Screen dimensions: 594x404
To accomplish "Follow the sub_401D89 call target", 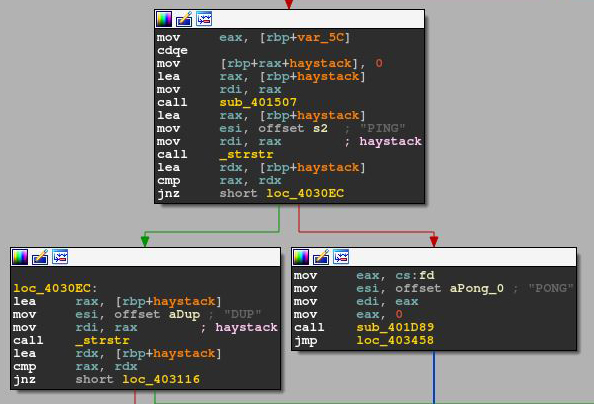I will [x=395, y=327].
